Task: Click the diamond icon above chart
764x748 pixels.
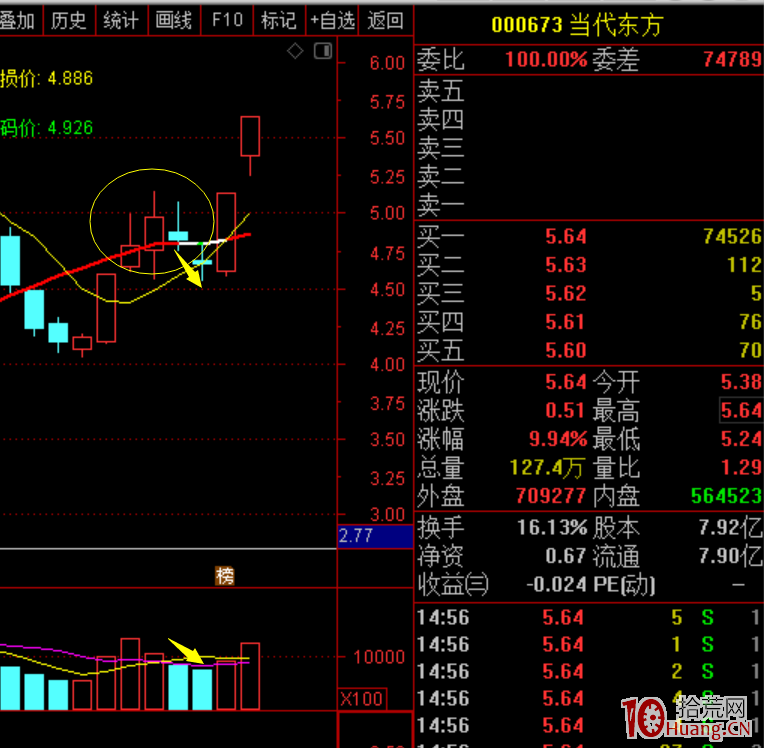Action: (x=295, y=51)
